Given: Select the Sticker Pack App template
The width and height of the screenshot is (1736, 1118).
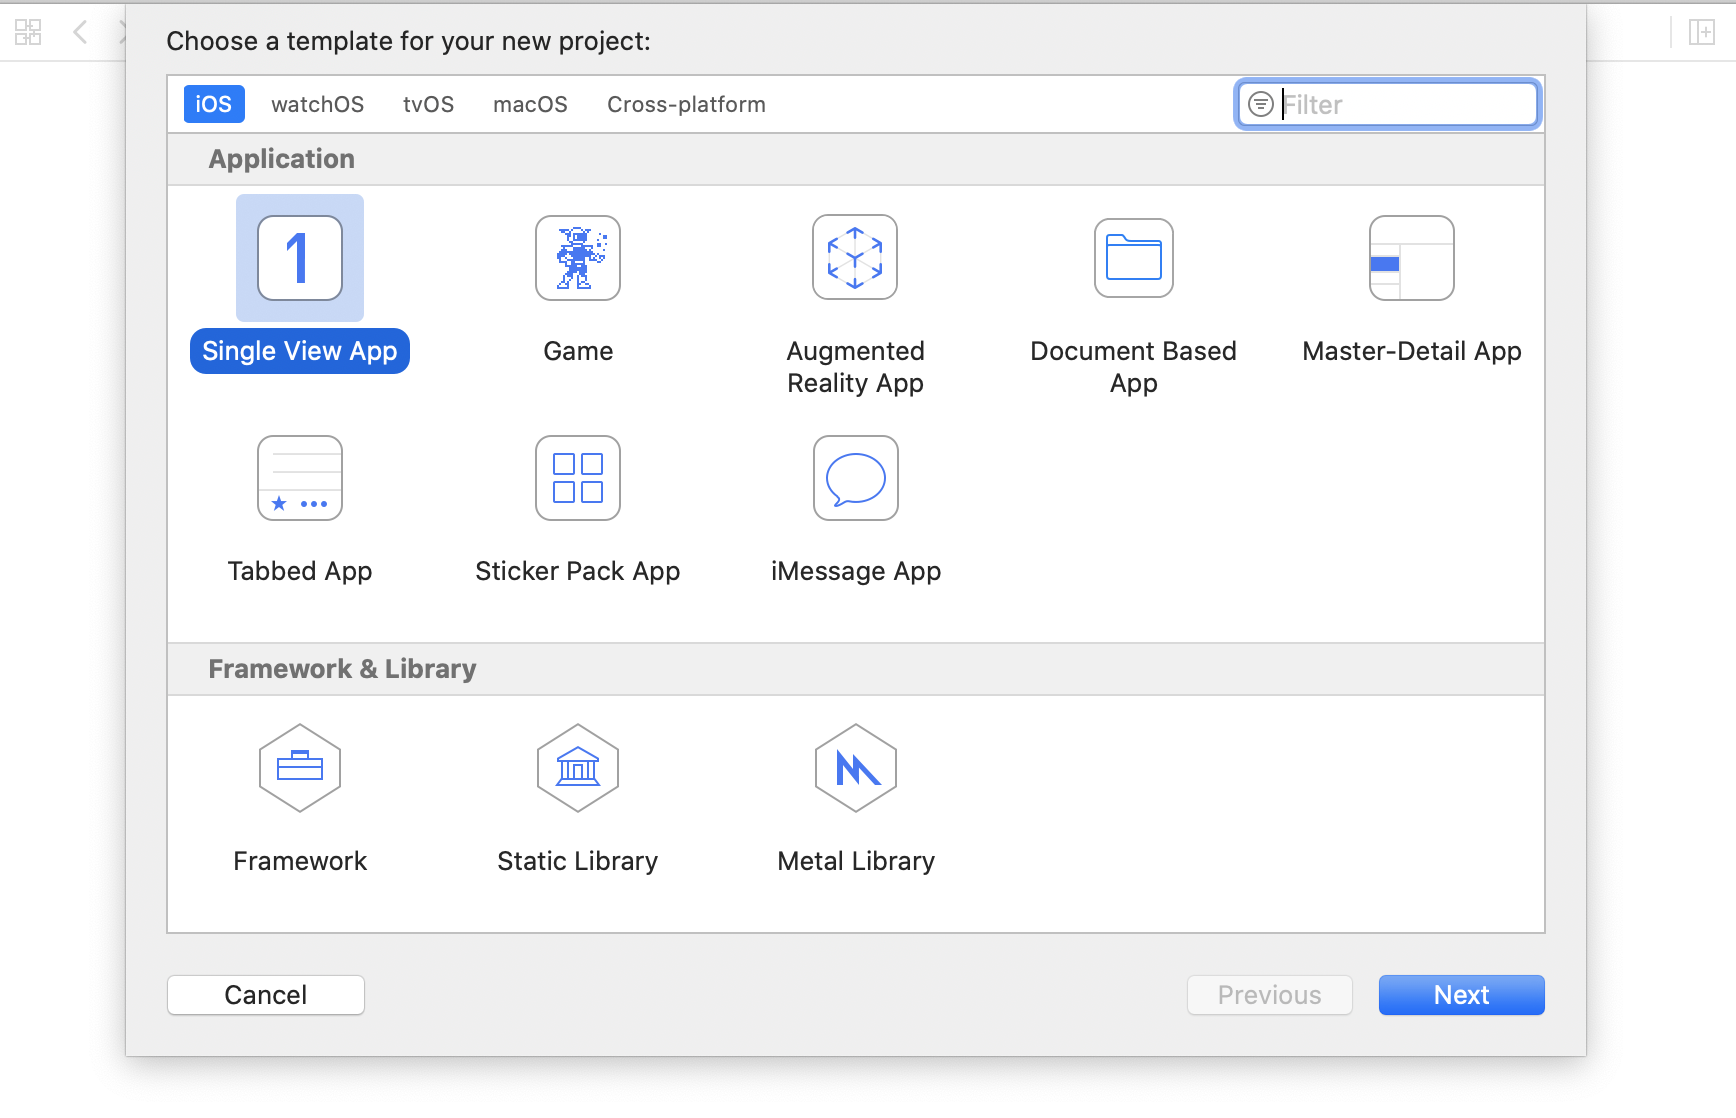Looking at the screenshot, I should pos(577,478).
